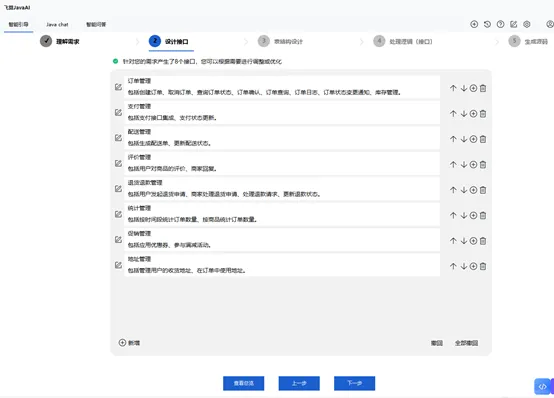Click edit icon for 订单管理 row

118,87
